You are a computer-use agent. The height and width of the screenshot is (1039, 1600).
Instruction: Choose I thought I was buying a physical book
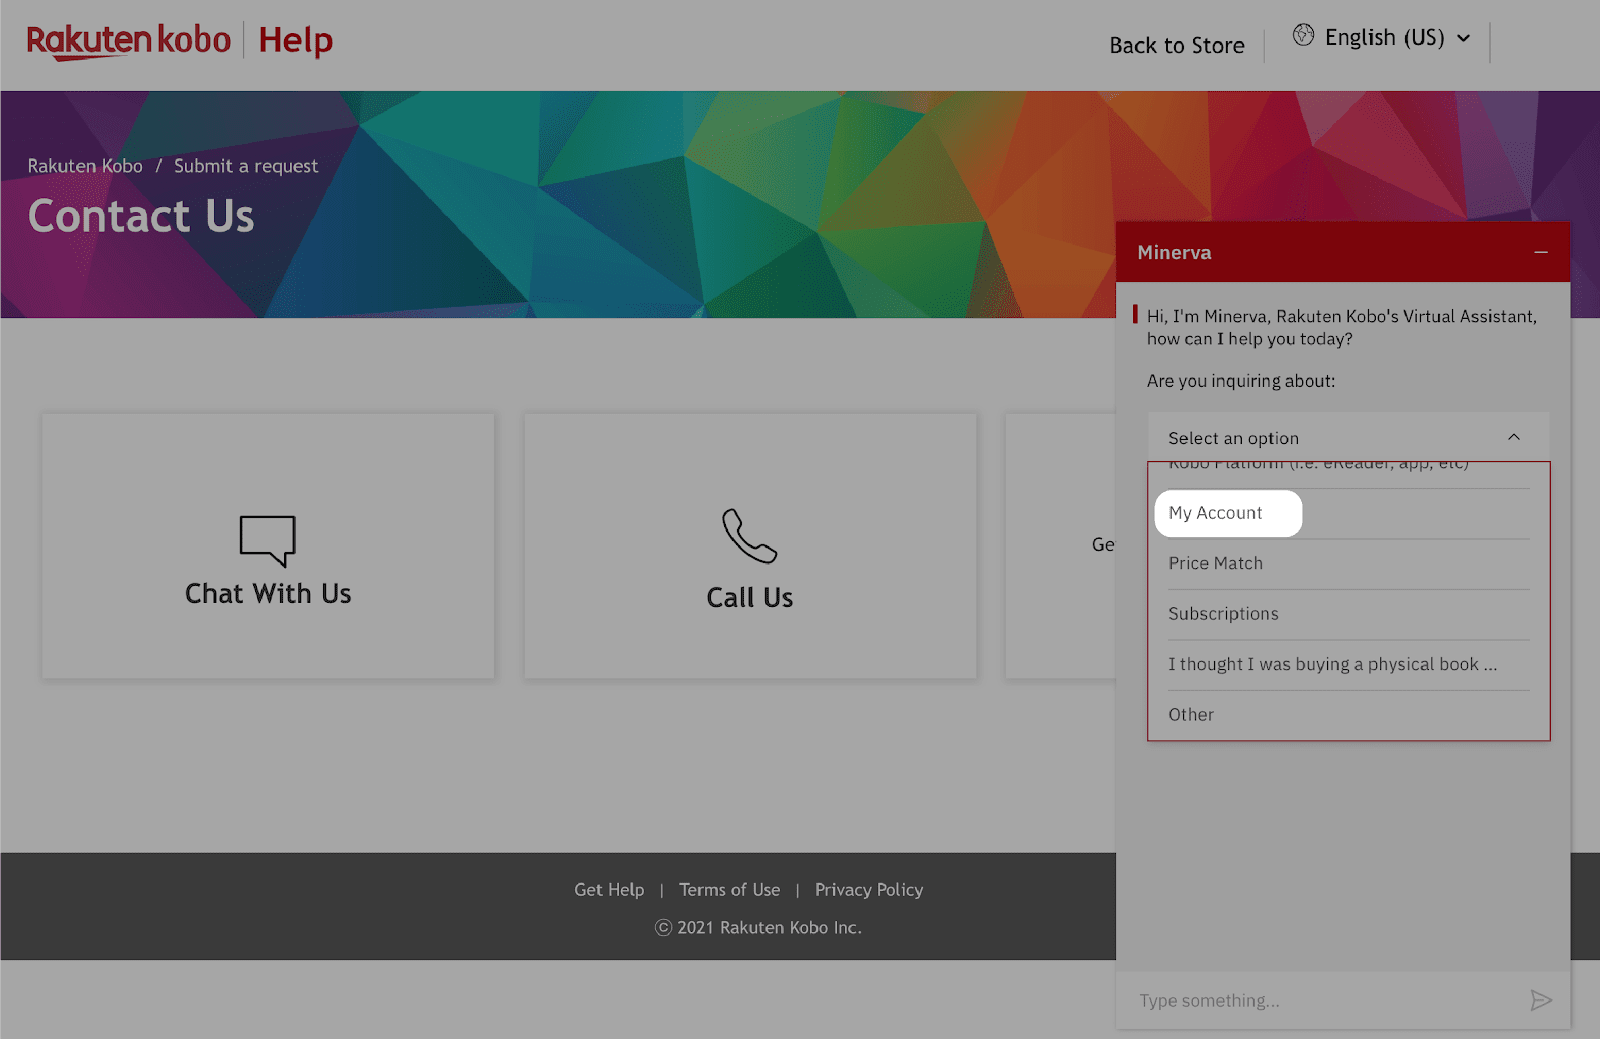[x=1348, y=665]
